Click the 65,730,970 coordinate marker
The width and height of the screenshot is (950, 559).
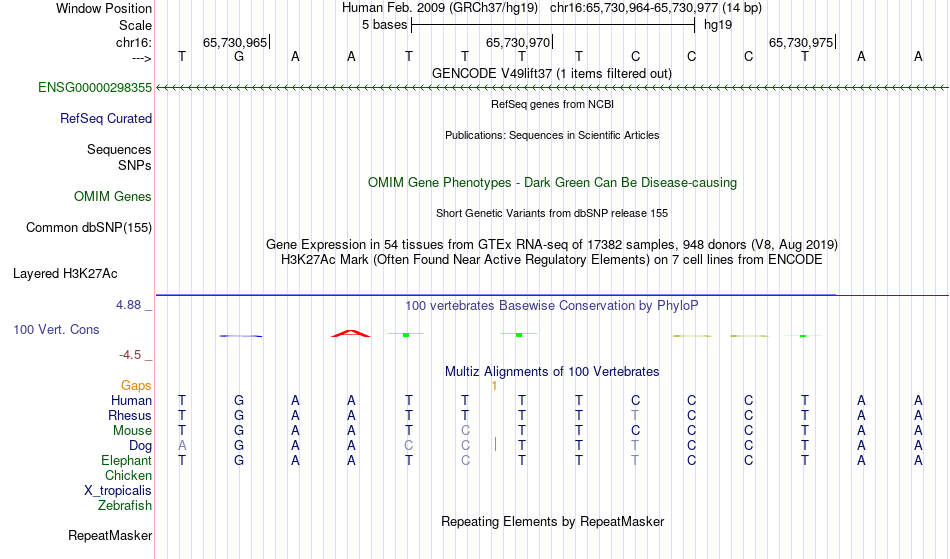tap(518, 42)
